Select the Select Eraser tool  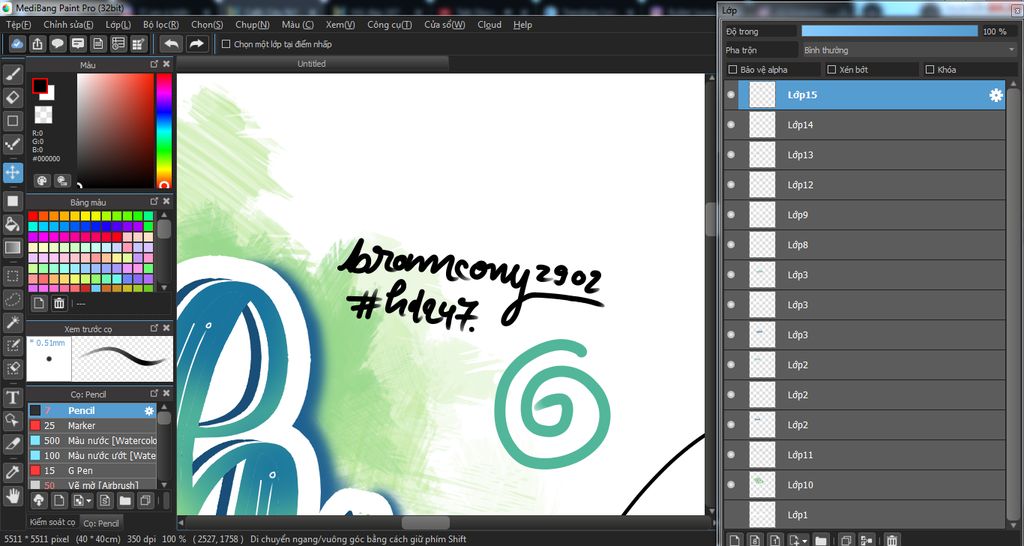coord(12,368)
